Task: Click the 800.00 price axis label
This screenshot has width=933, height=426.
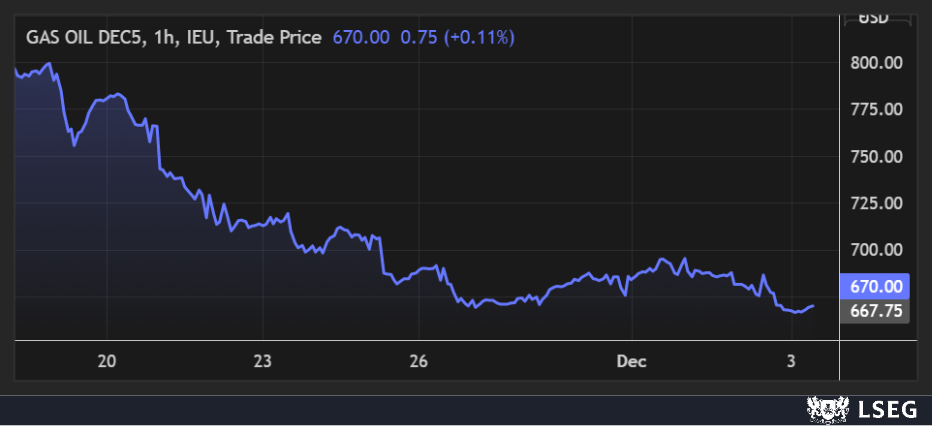Action: point(876,63)
